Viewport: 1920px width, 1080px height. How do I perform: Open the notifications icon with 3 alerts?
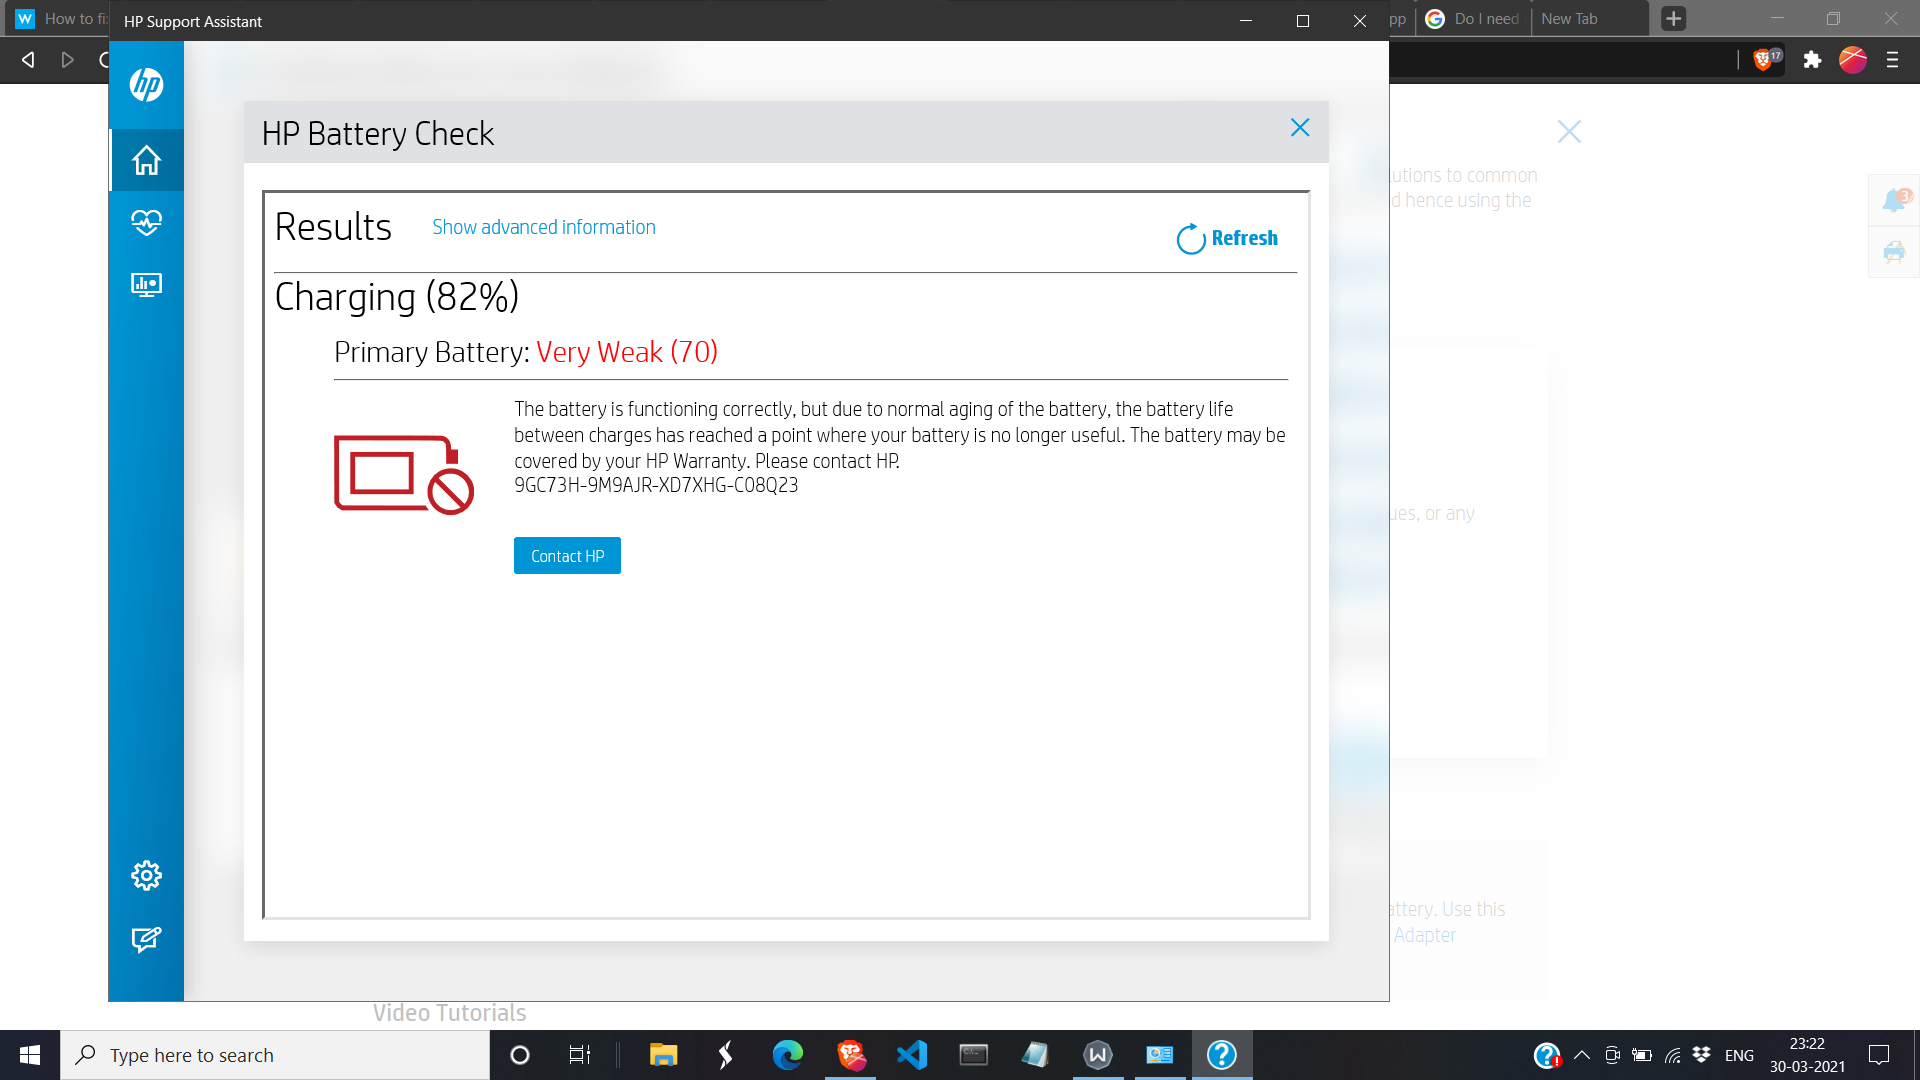click(x=1893, y=199)
